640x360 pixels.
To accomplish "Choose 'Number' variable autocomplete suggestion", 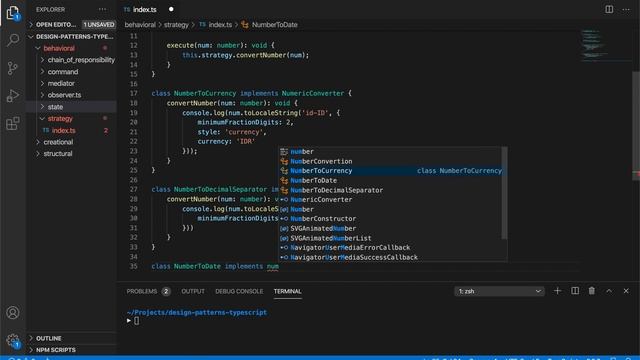I will [391, 209].
